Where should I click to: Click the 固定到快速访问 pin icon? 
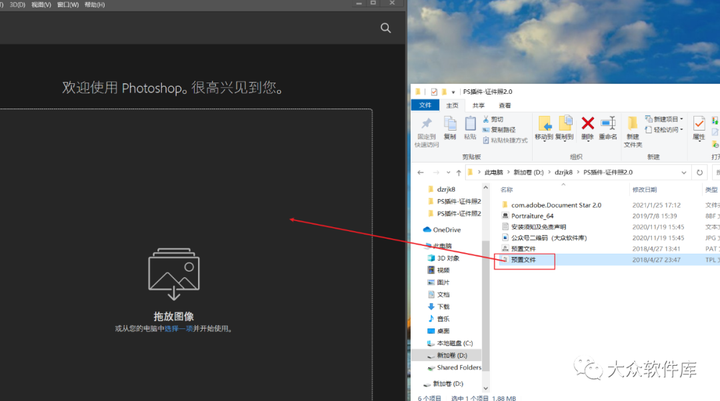(x=427, y=124)
